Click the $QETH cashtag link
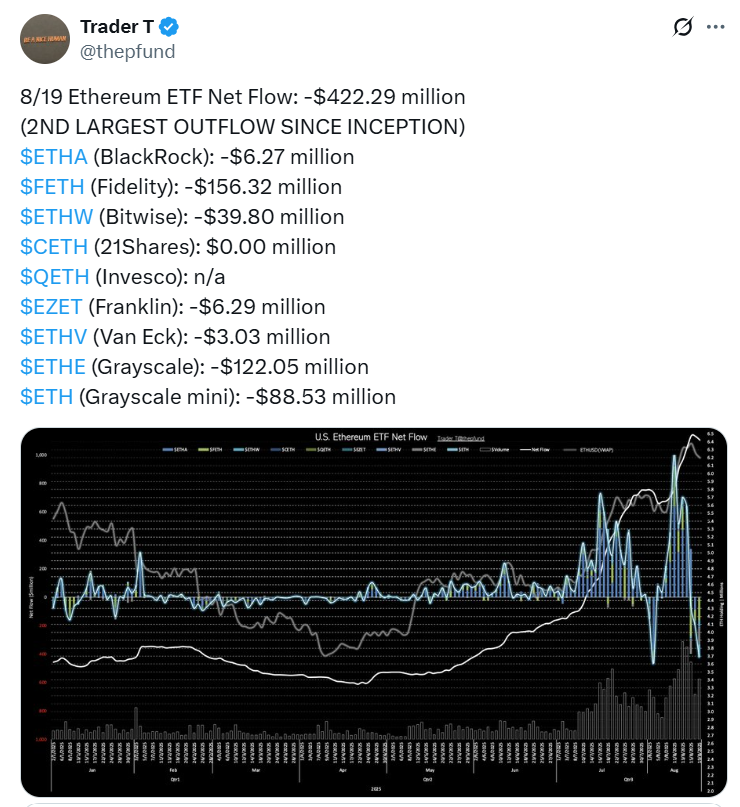The width and height of the screenshot is (740, 807). point(52,277)
